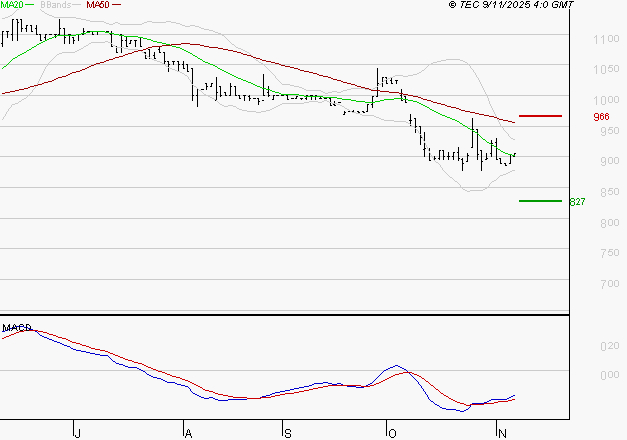This screenshot has height=440, width=627.
Task: Click the green support line marker at 827
Action: point(540,201)
